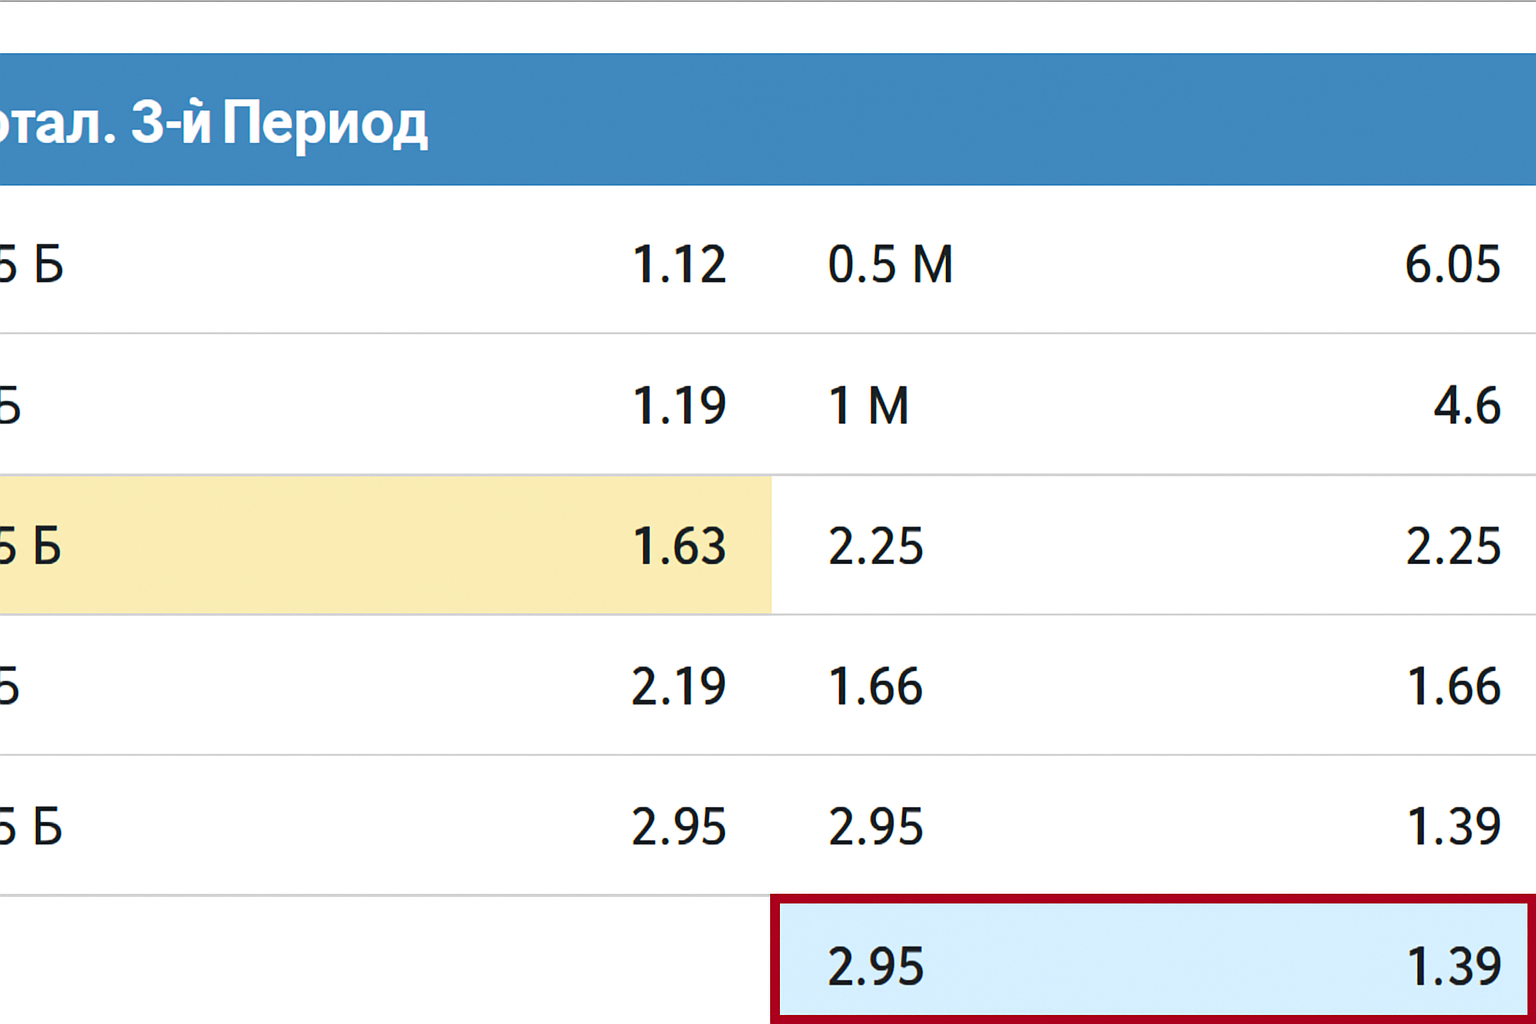Pick the right-aligned 1.66 odds
Screen dimensions: 1536x1024
1453,686
